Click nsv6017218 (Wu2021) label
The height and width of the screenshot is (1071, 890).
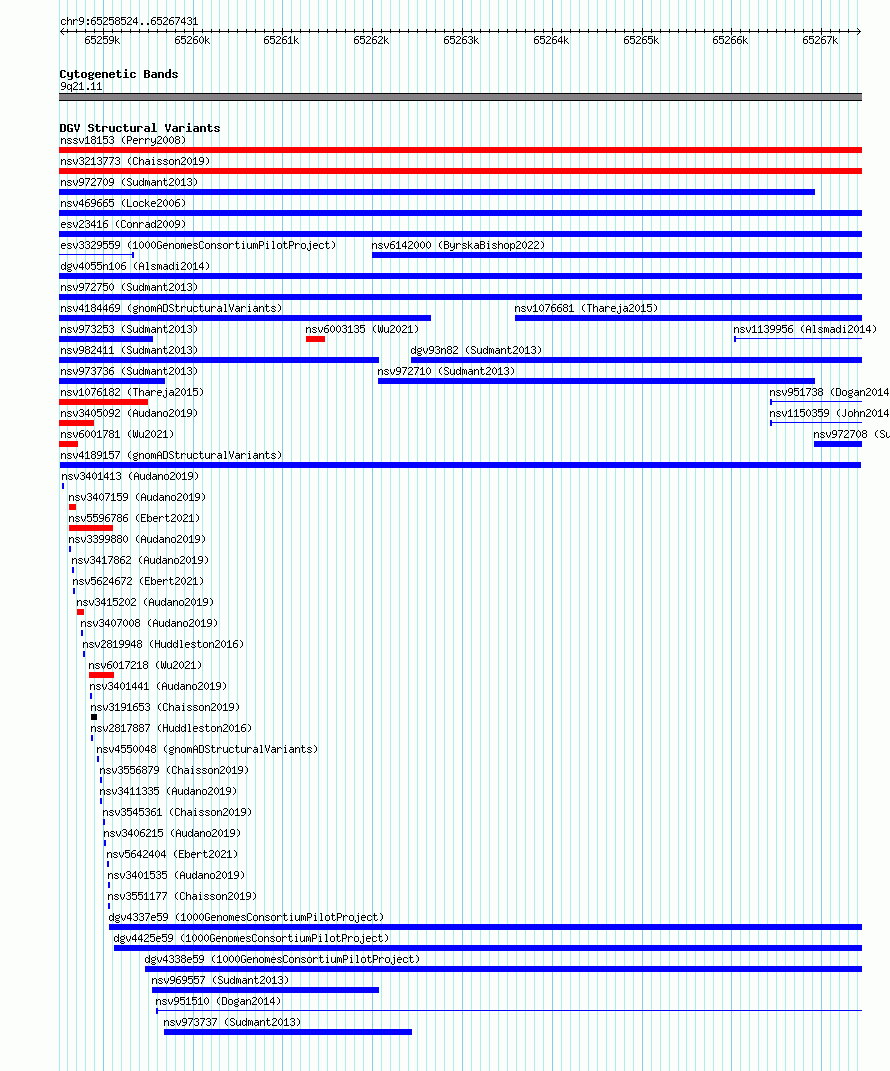(145, 666)
